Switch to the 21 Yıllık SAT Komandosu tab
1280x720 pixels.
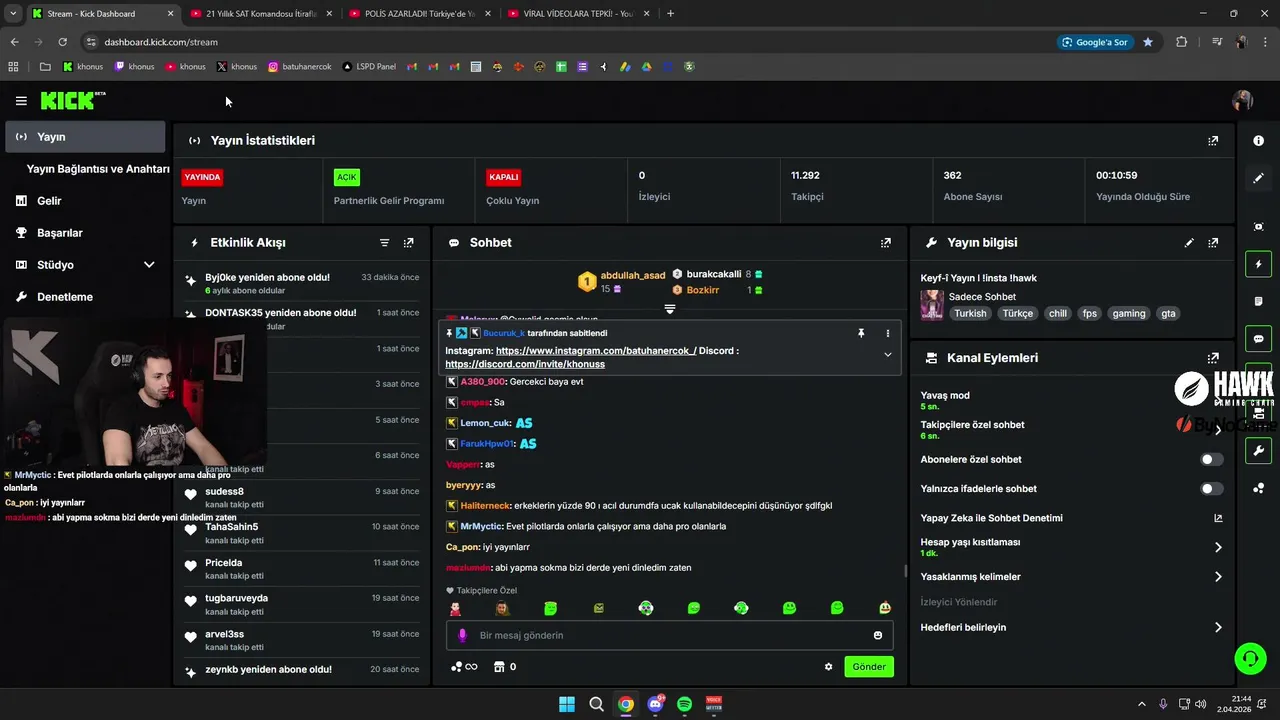click(x=260, y=13)
